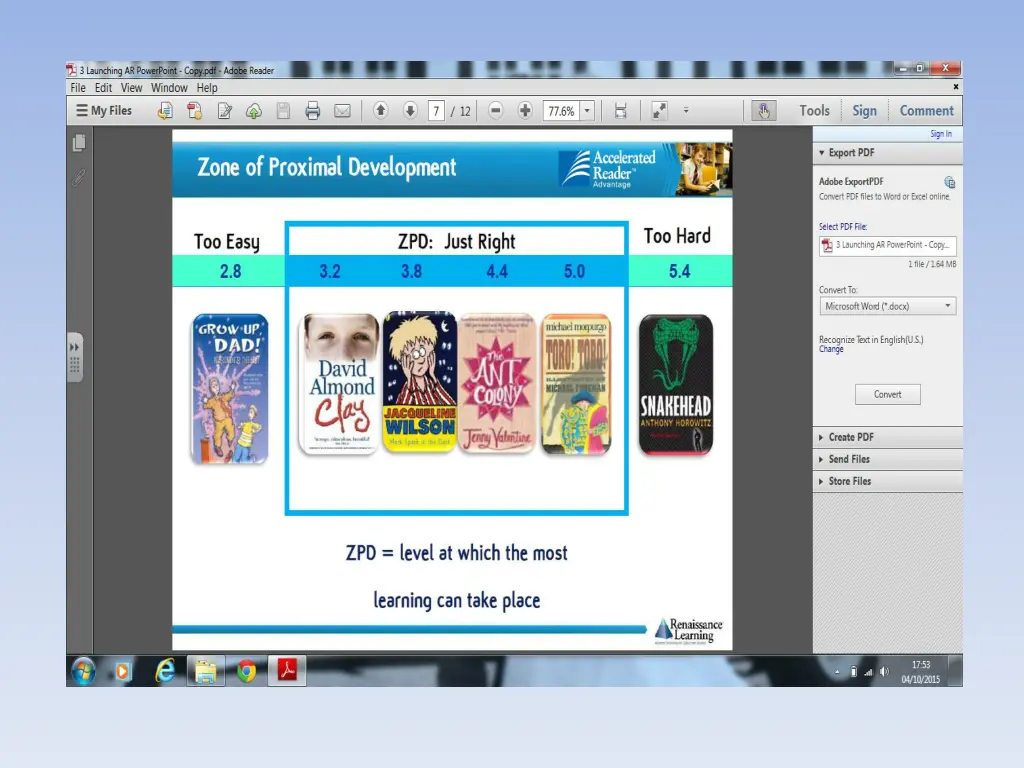Click the Toro! Toro! book cover
1024x768 pixels.
(576, 385)
